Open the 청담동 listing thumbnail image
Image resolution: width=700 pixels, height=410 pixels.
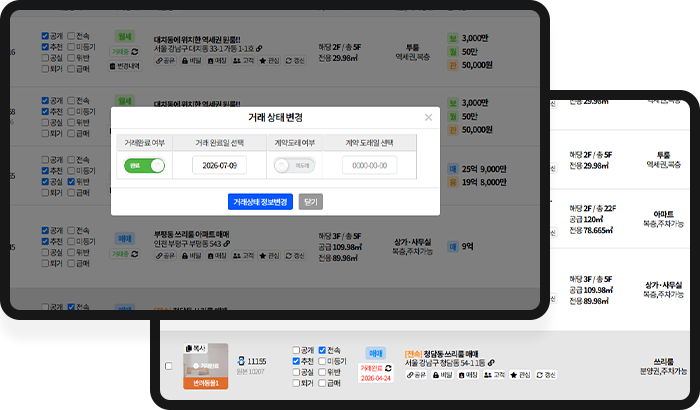point(205,366)
